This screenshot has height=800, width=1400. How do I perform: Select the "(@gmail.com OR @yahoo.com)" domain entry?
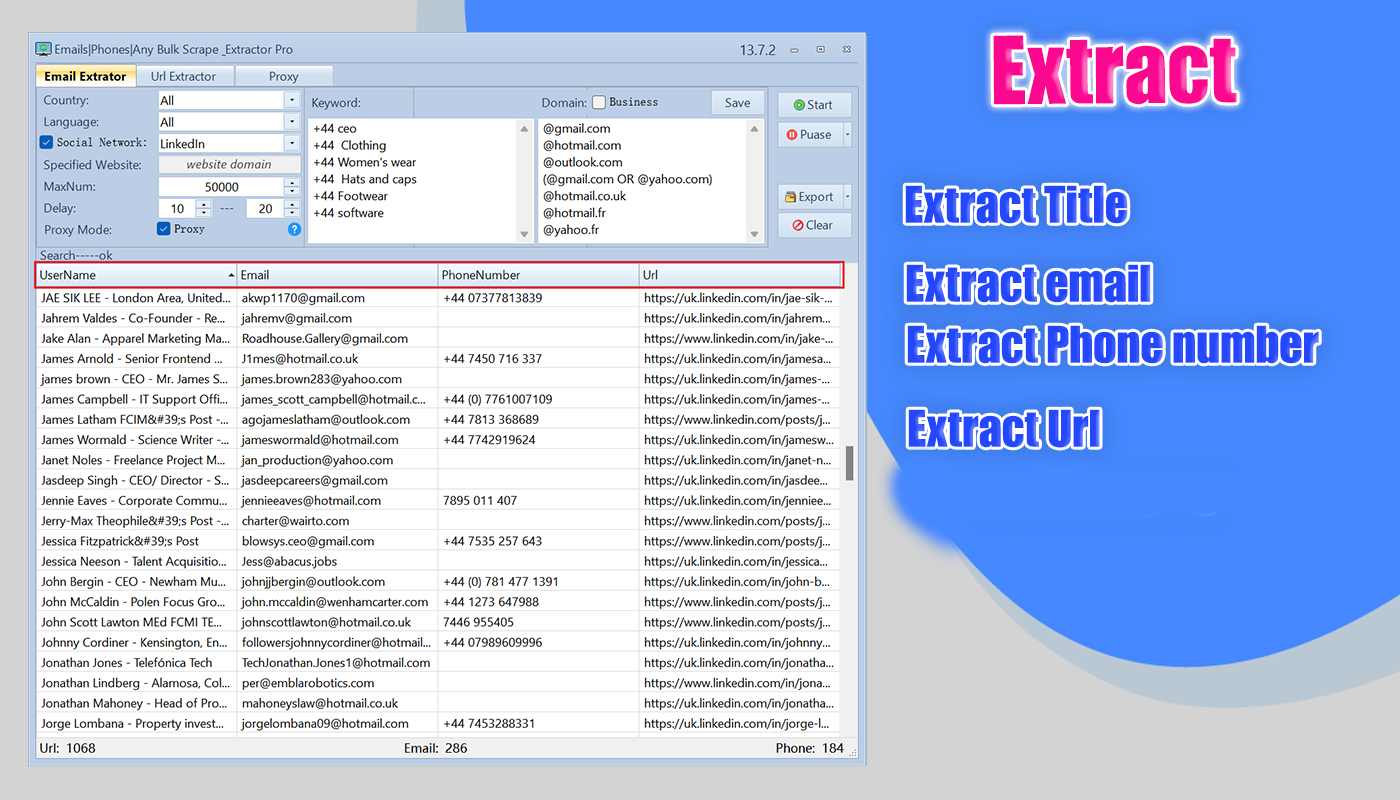tap(628, 180)
